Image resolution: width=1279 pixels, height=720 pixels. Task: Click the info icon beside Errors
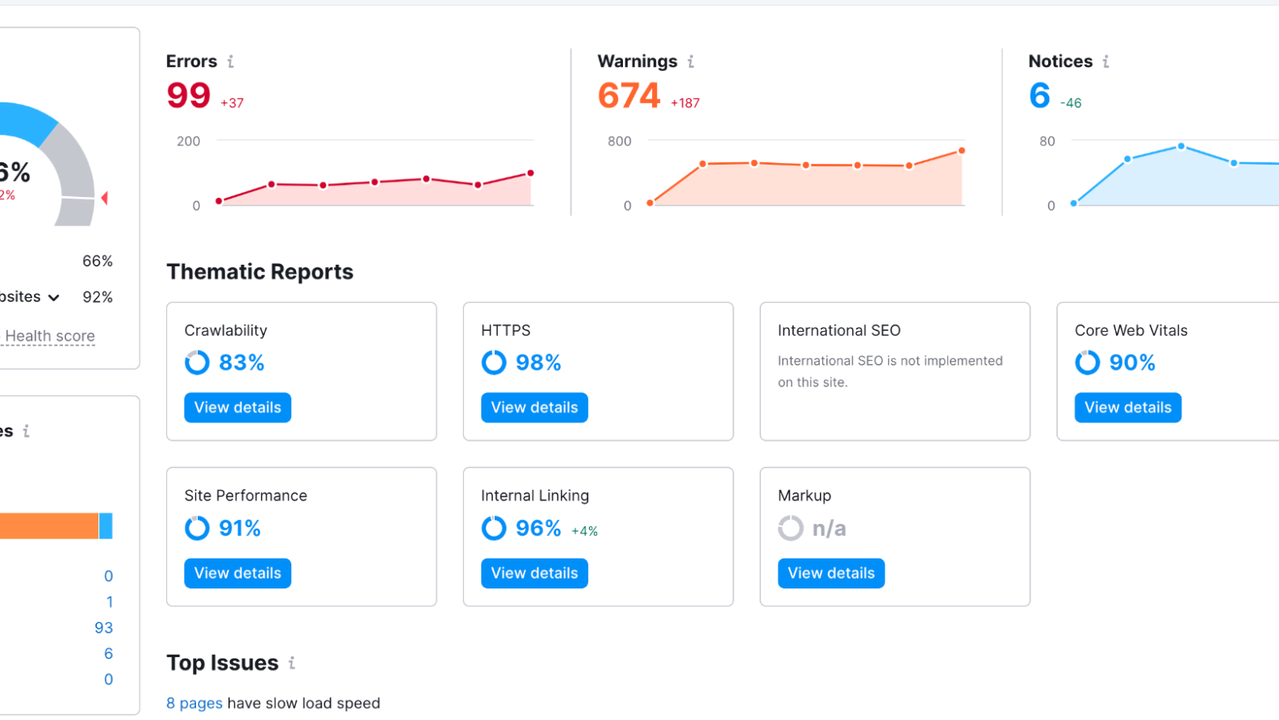click(x=231, y=62)
